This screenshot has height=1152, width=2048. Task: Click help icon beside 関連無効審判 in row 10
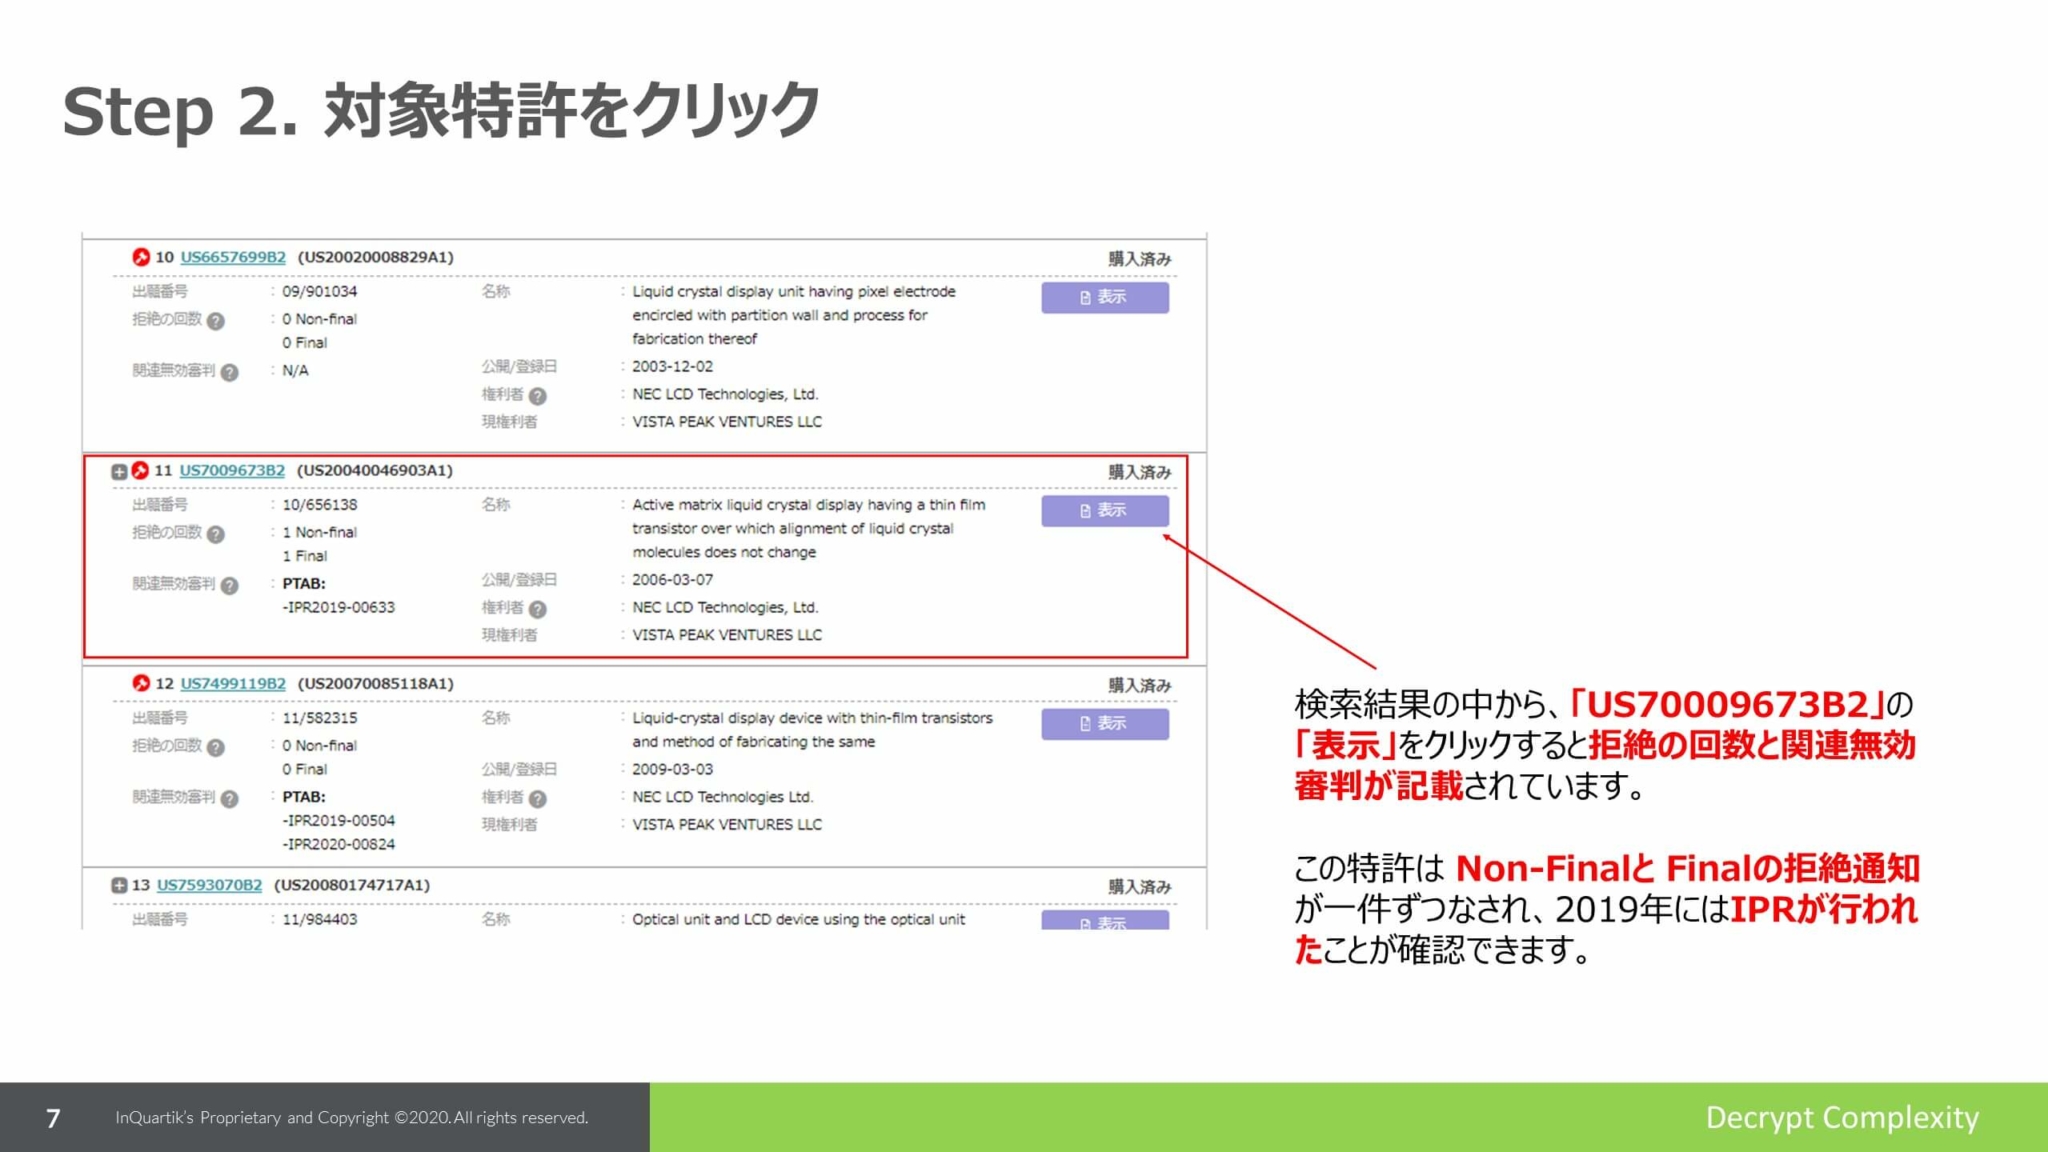pos(230,373)
